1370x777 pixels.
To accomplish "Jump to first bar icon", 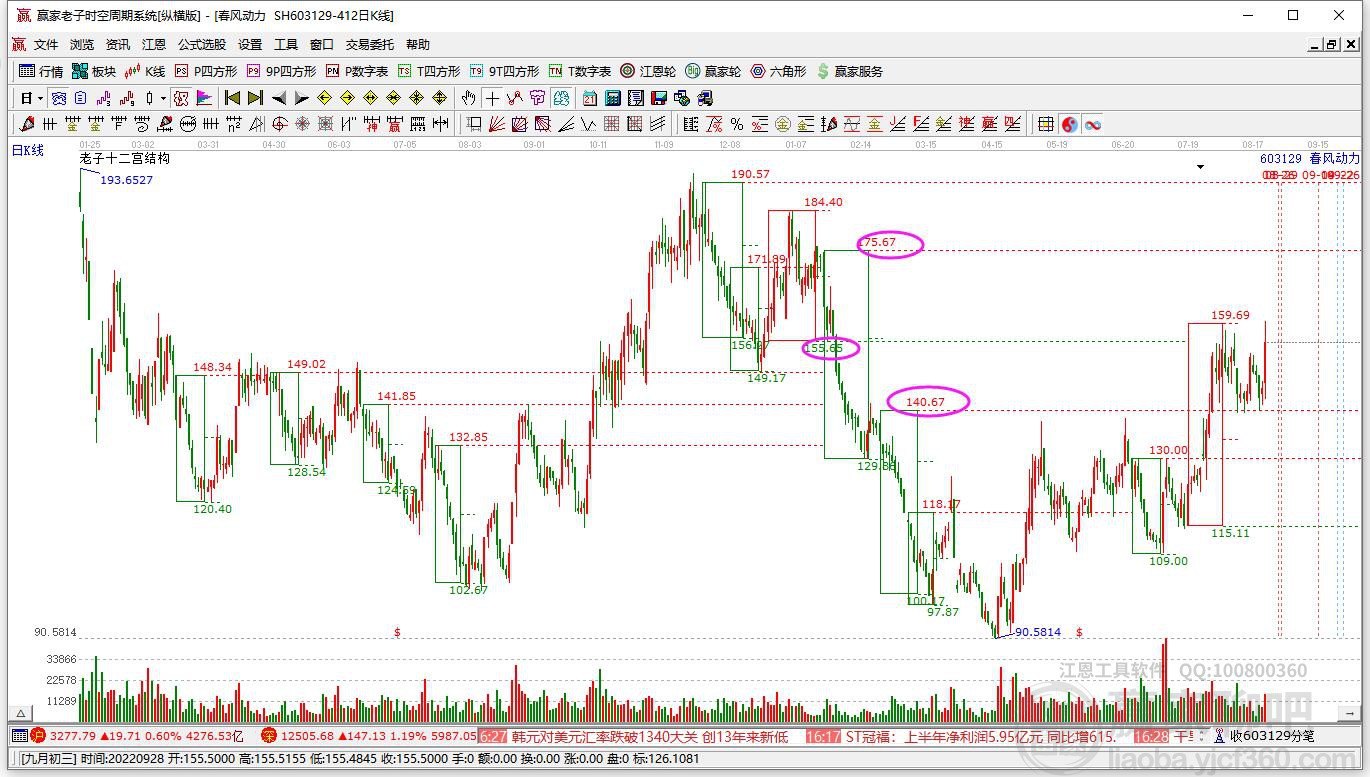I will [x=231, y=98].
